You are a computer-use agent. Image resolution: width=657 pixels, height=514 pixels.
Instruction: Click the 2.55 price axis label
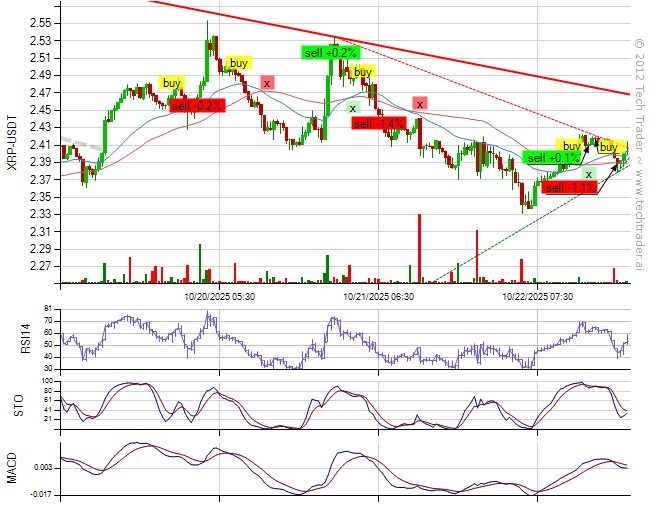(42, 23)
